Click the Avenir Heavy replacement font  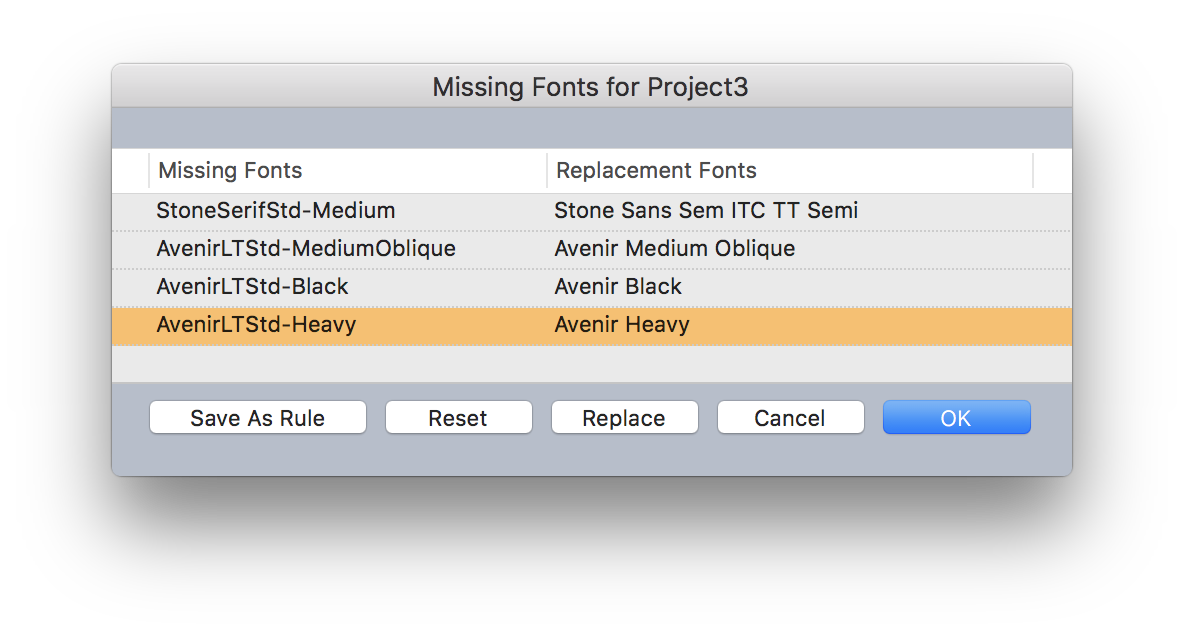622,325
